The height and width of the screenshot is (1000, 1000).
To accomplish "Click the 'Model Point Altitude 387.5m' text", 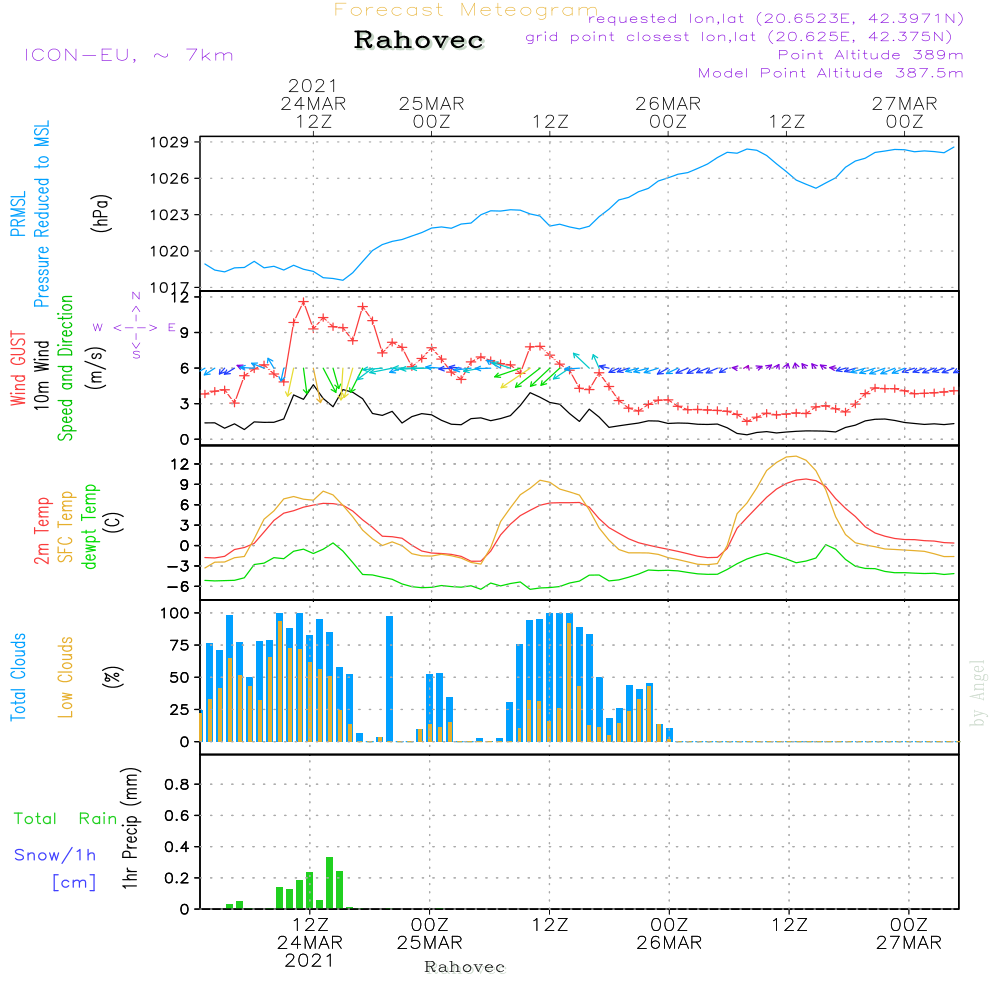I will pyautogui.click(x=830, y=73).
